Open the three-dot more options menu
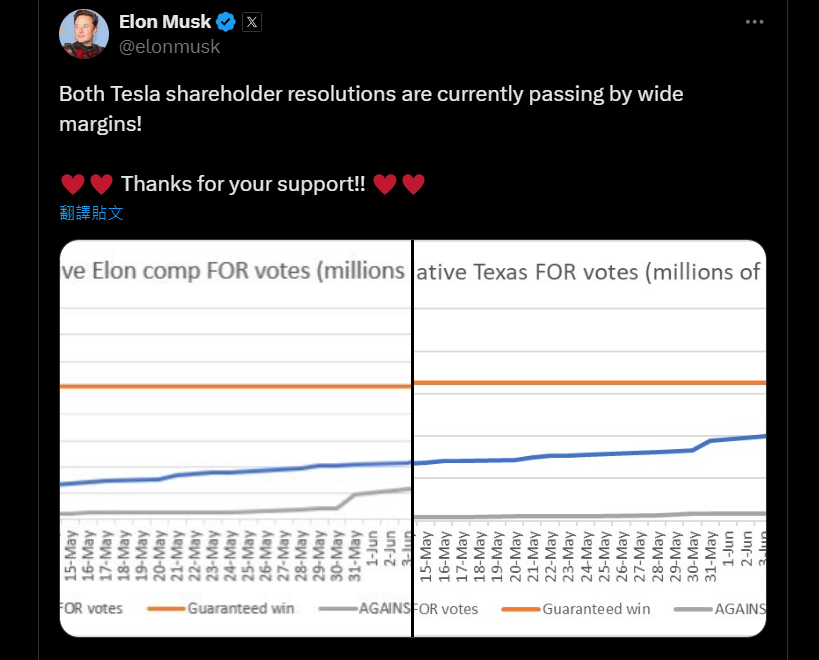 [x=758, y=22]
